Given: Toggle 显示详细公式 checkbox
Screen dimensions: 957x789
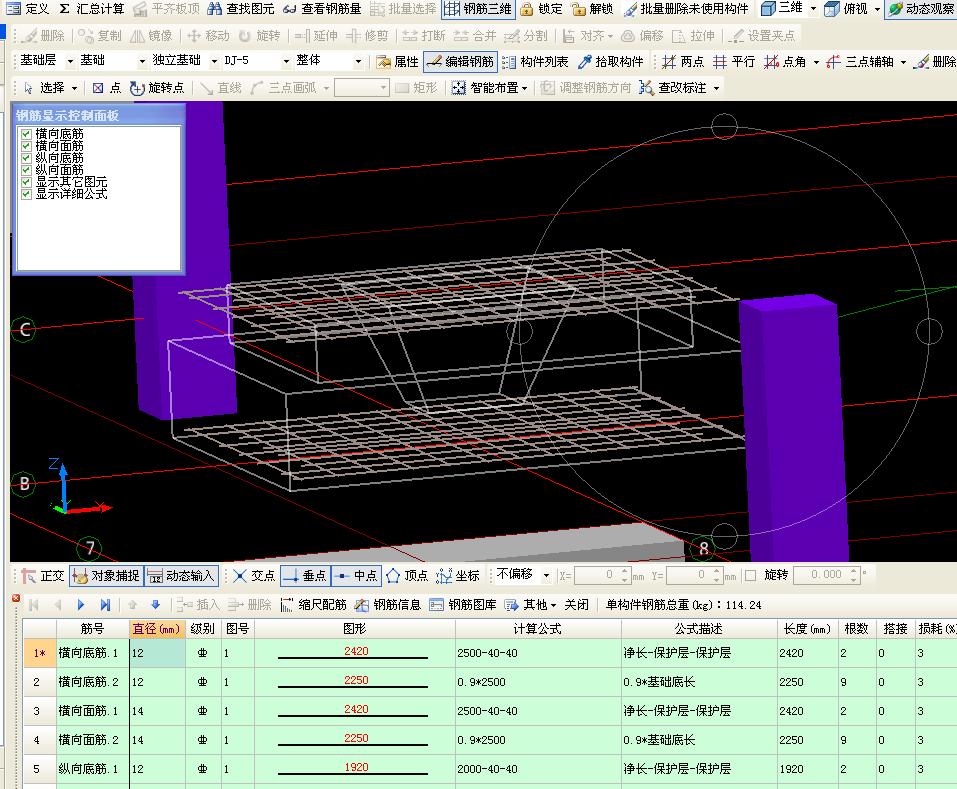Looking at the screenshot, I should coord(26,194).
